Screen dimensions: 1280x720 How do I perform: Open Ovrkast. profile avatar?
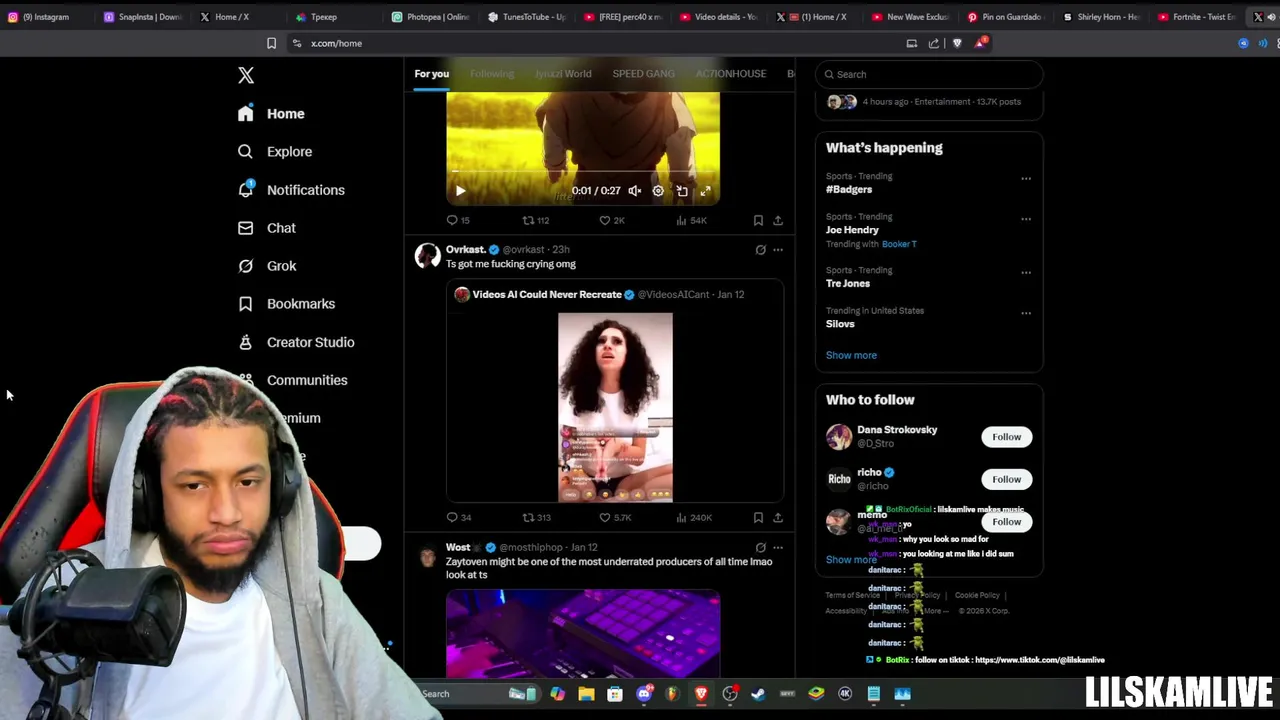pos(427,256)
